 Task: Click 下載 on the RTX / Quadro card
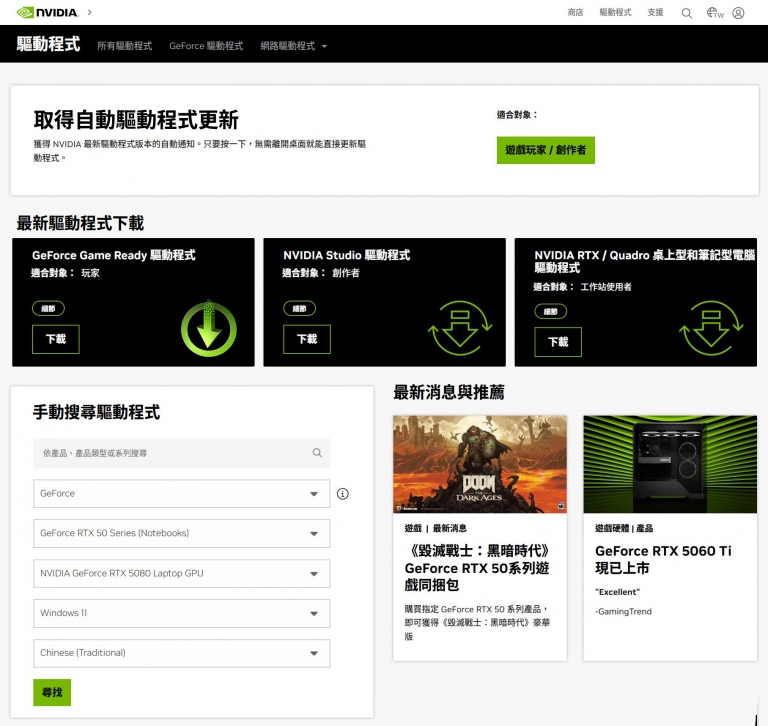pos(558,342)
